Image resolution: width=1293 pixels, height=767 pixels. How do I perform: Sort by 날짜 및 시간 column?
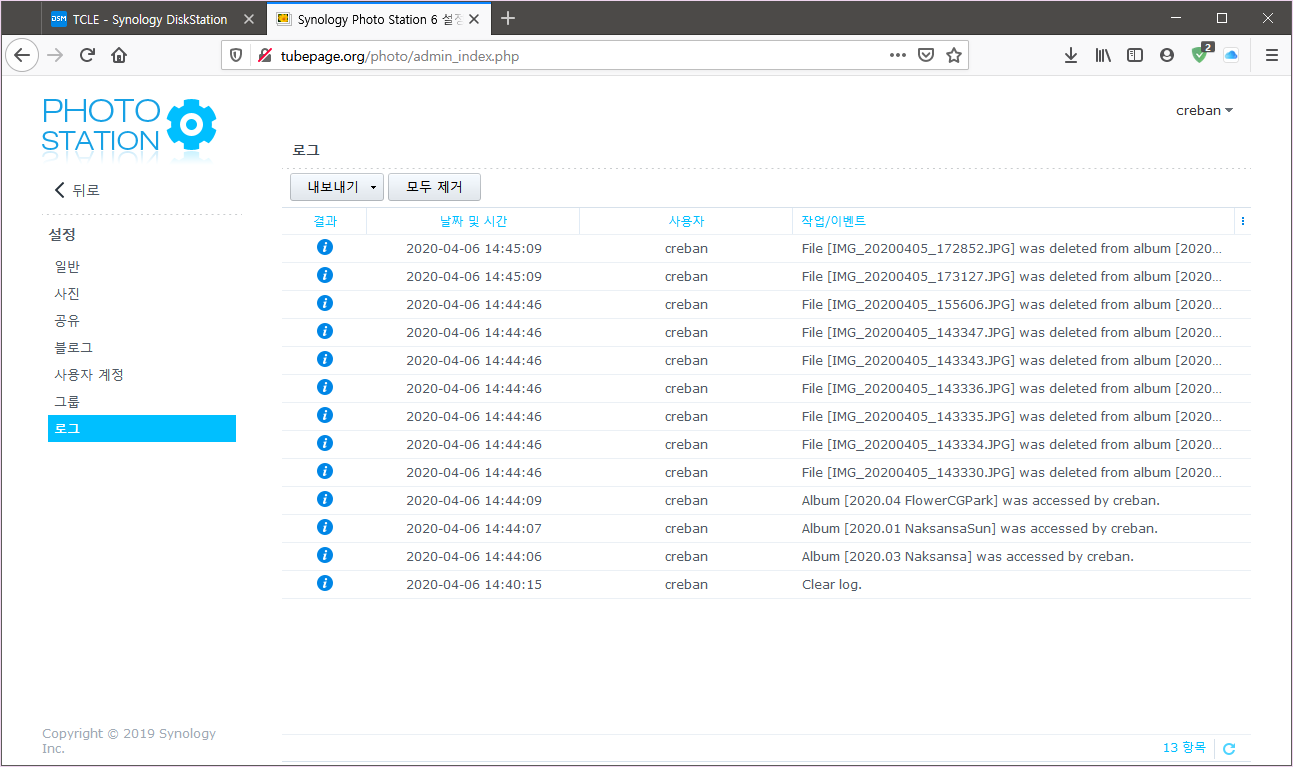pyautogui.click(x=473, y=221)
